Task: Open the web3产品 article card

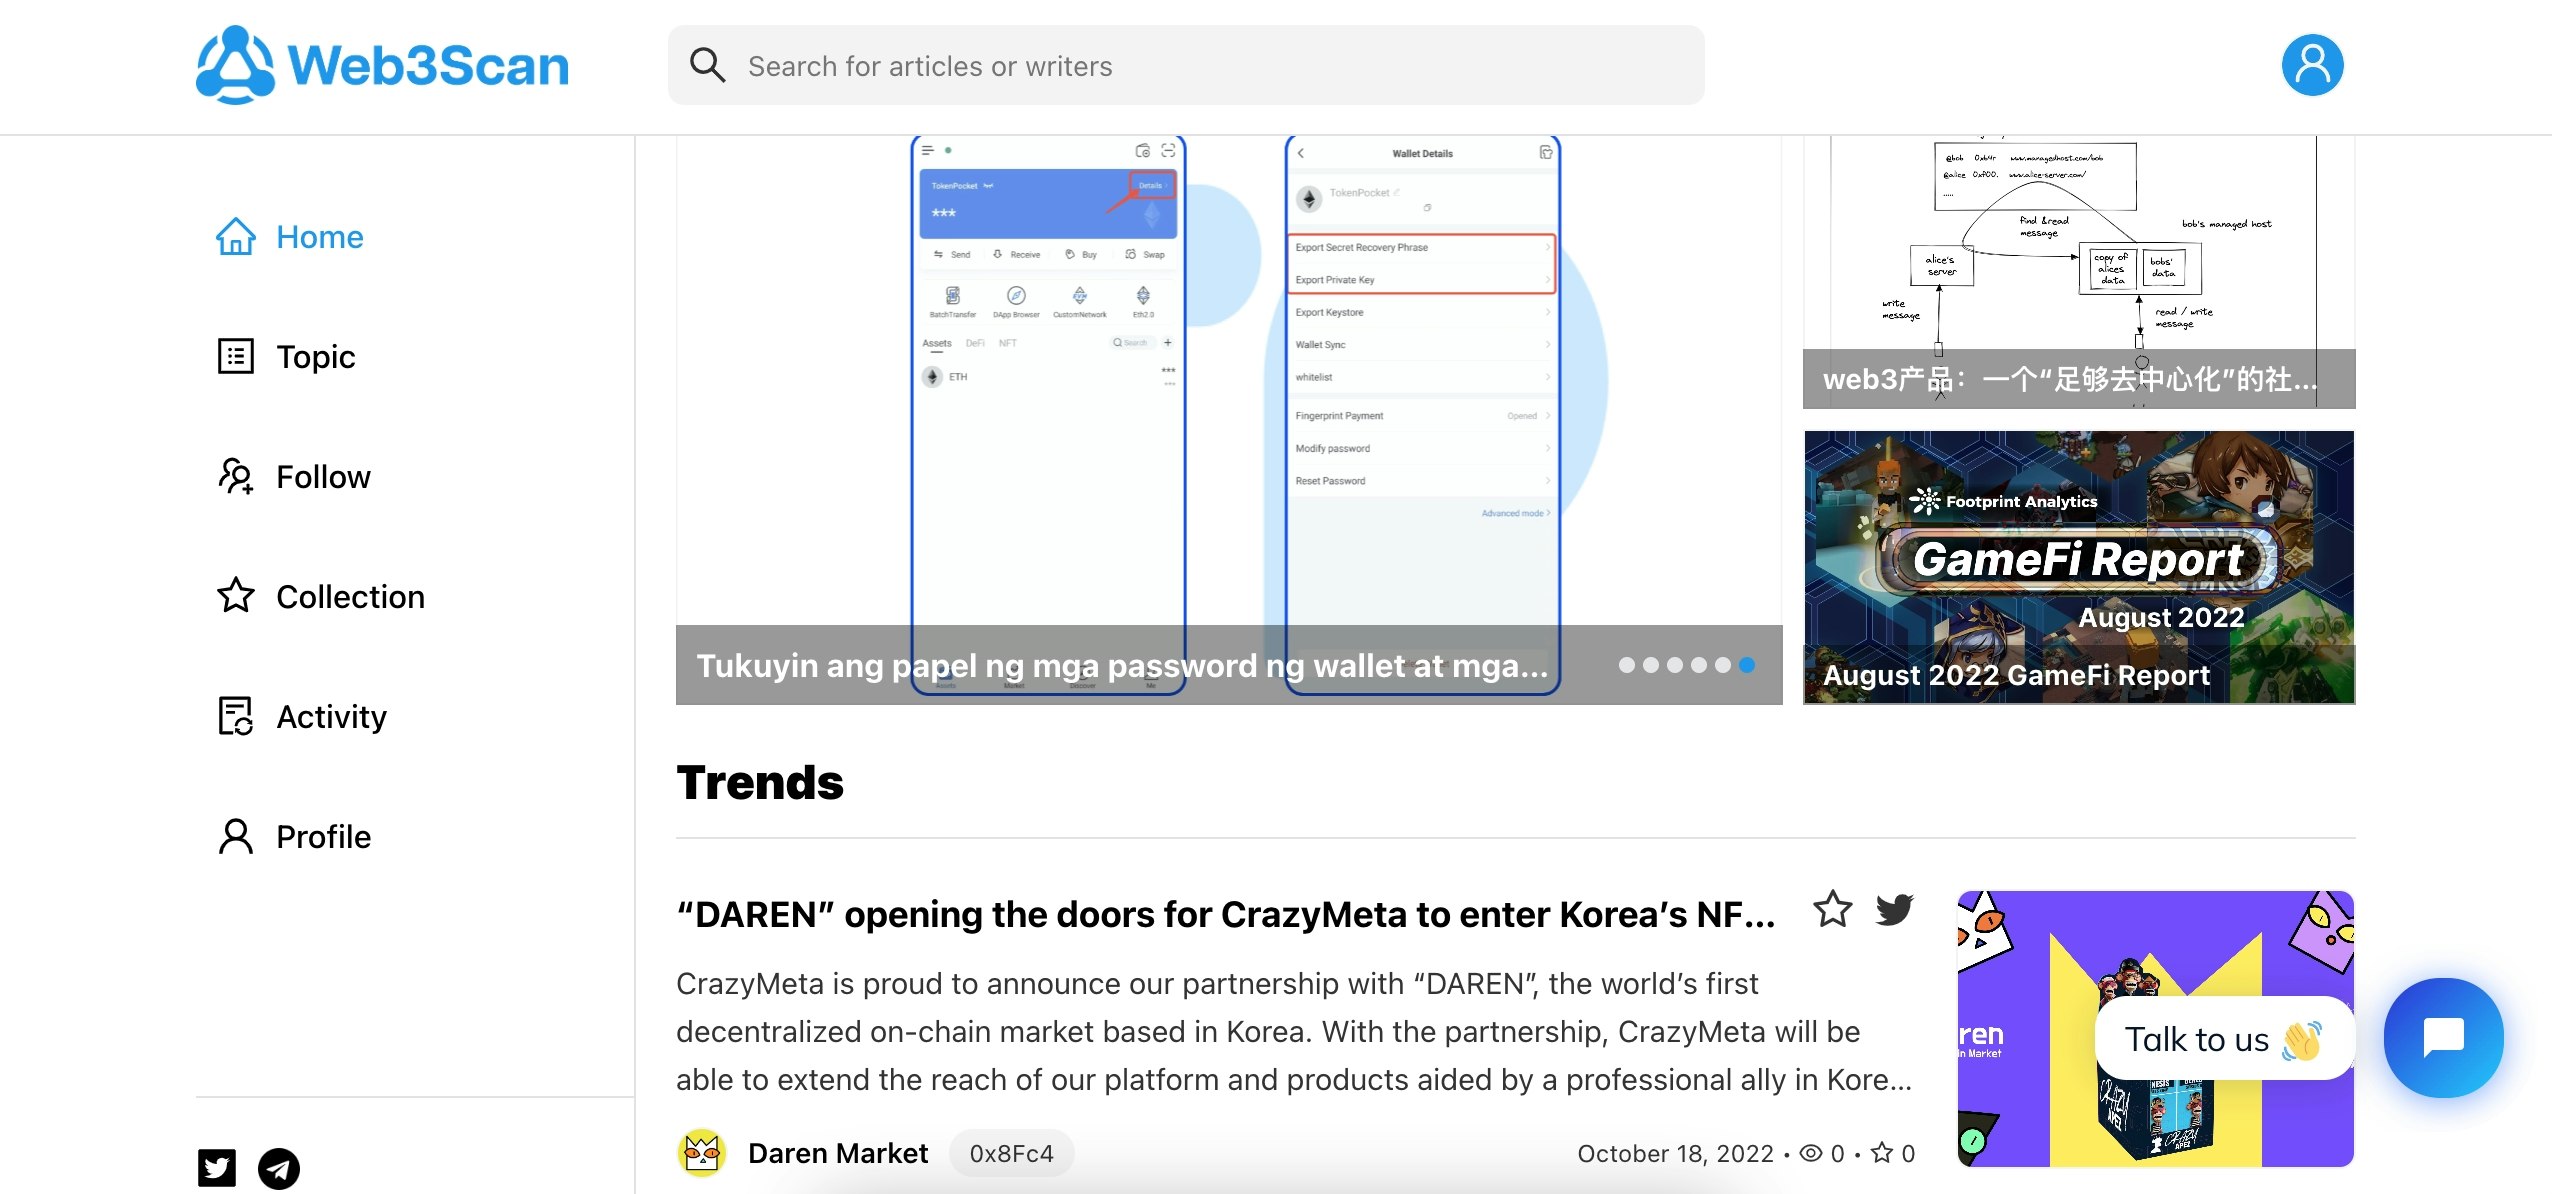Action: coord(2079,272)
